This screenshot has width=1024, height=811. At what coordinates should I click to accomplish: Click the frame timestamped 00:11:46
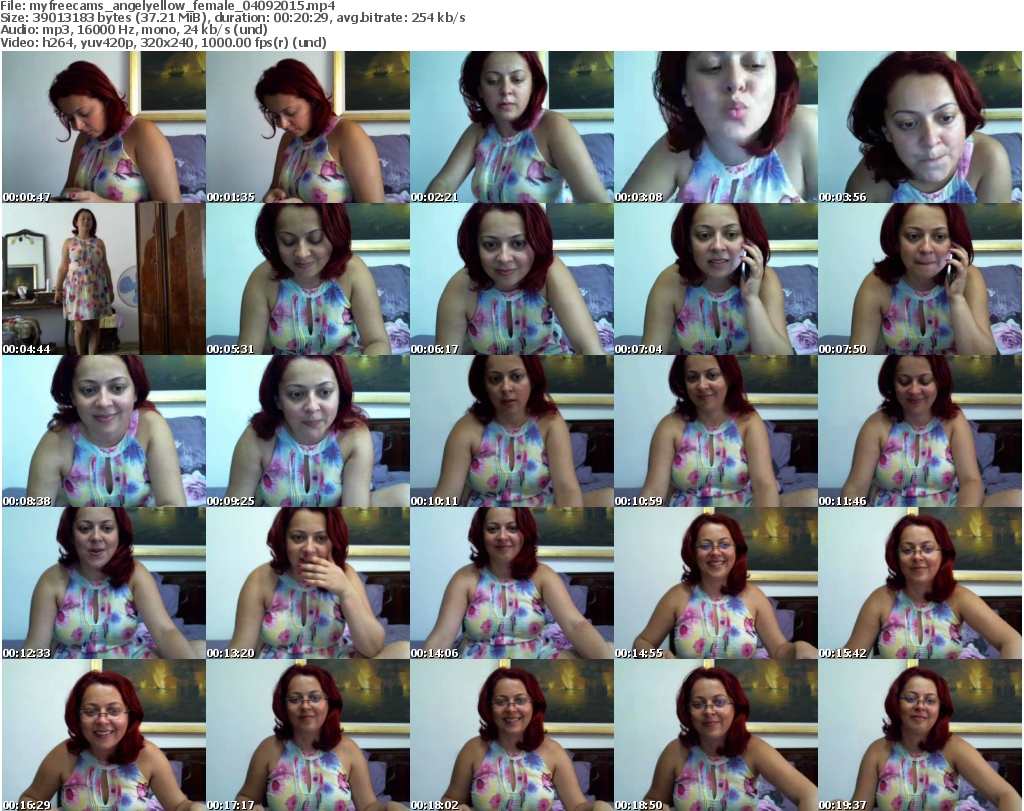pyautogui.click(x=920, y=431)
